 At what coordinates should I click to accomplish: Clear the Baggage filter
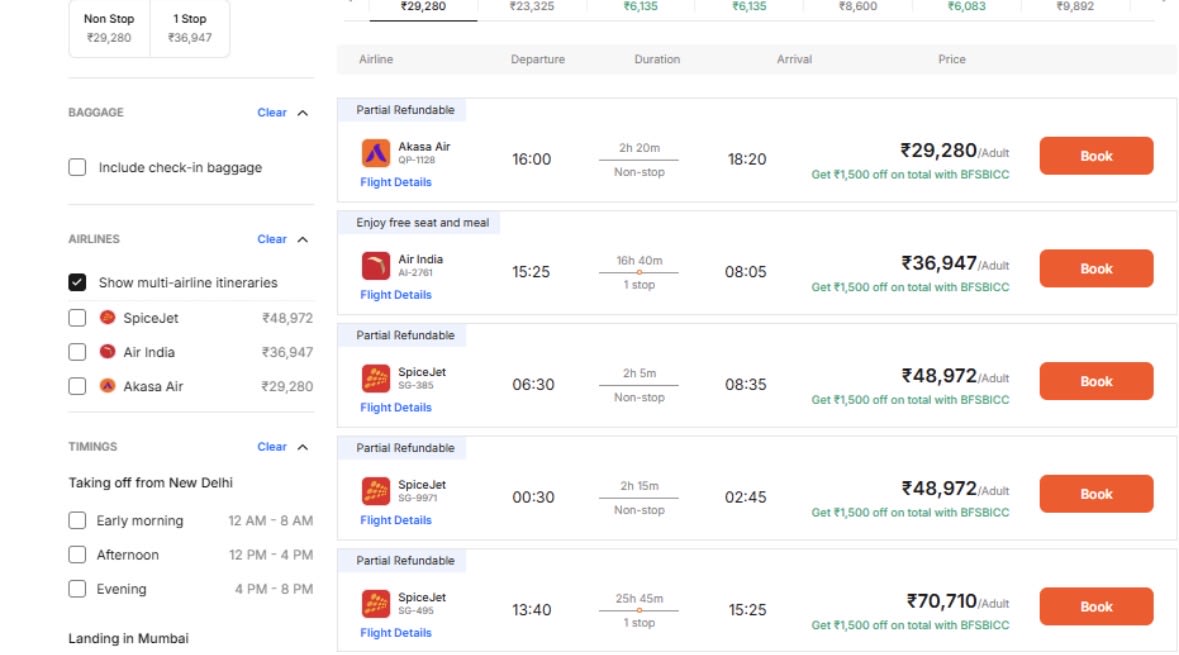tap(271, 113)
